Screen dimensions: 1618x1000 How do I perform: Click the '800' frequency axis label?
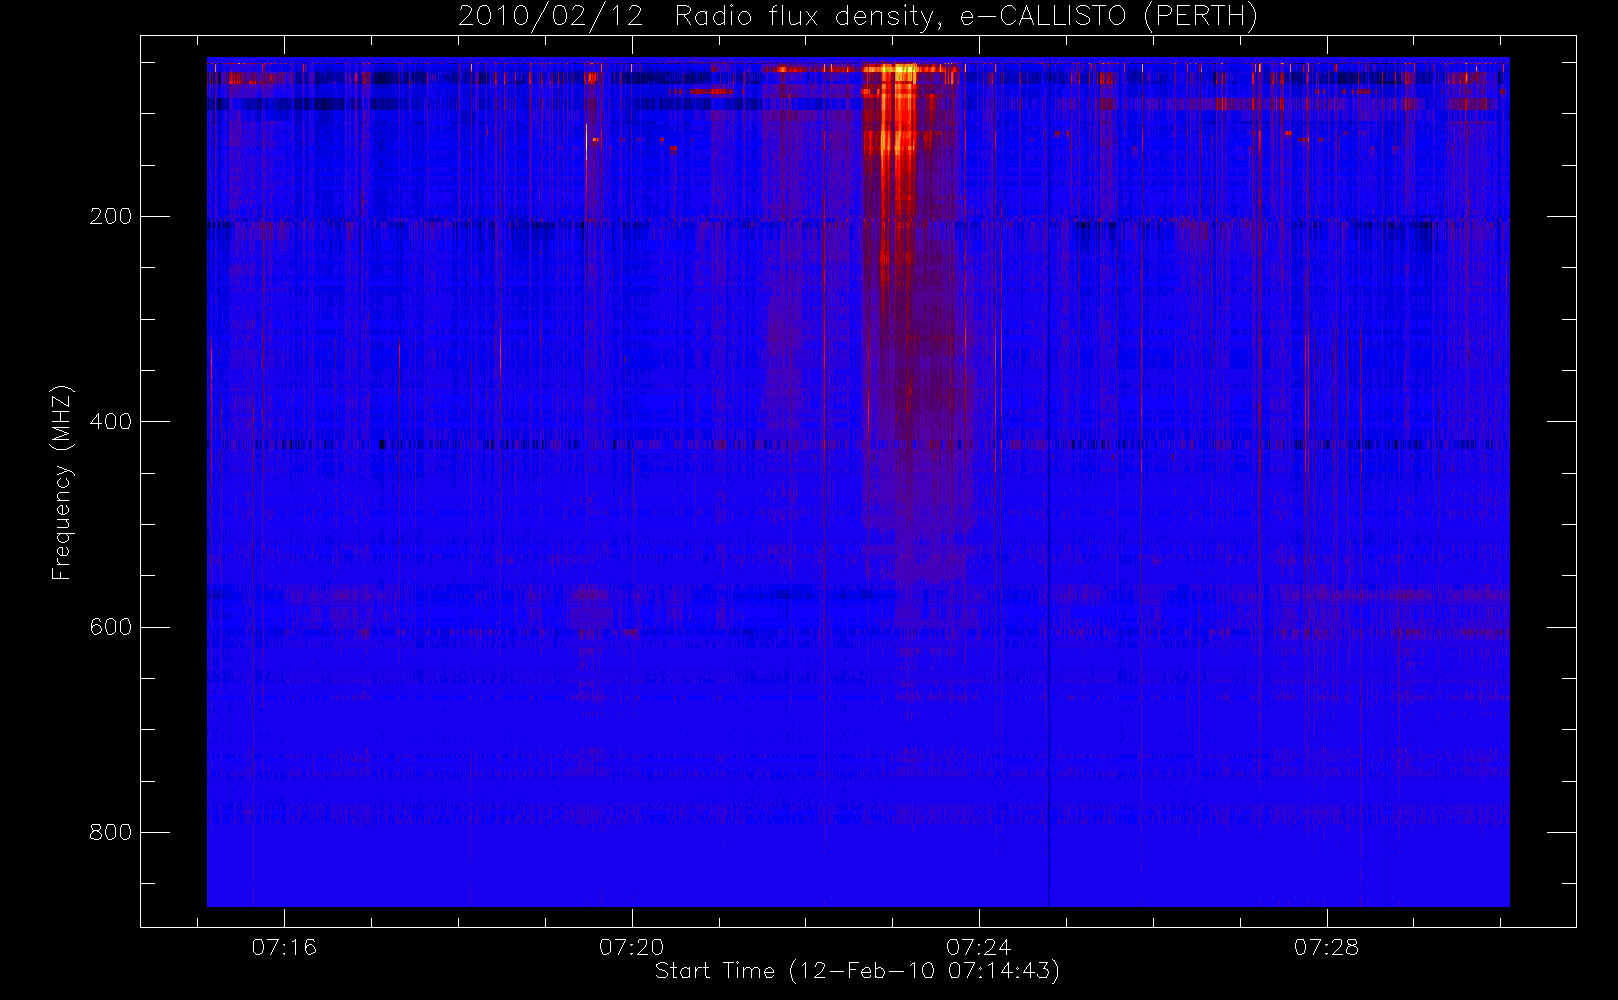tap(111, 832)
